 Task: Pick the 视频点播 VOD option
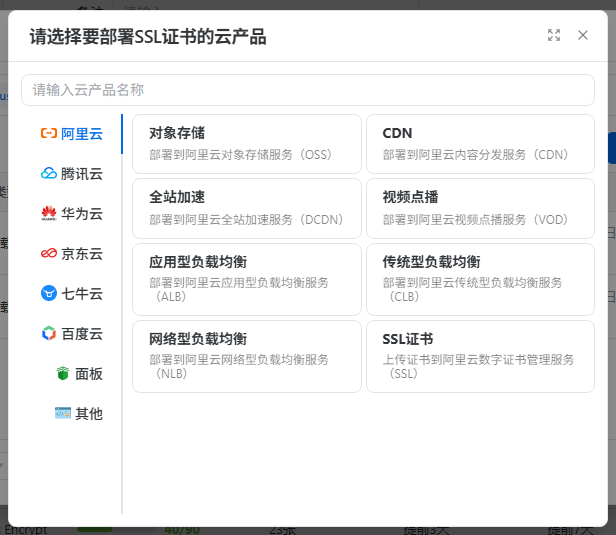(480, 207)
